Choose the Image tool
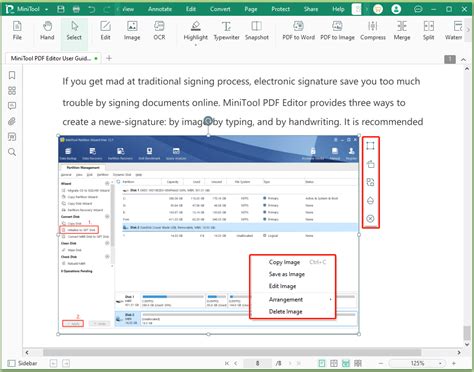 [x=132, y=30]
